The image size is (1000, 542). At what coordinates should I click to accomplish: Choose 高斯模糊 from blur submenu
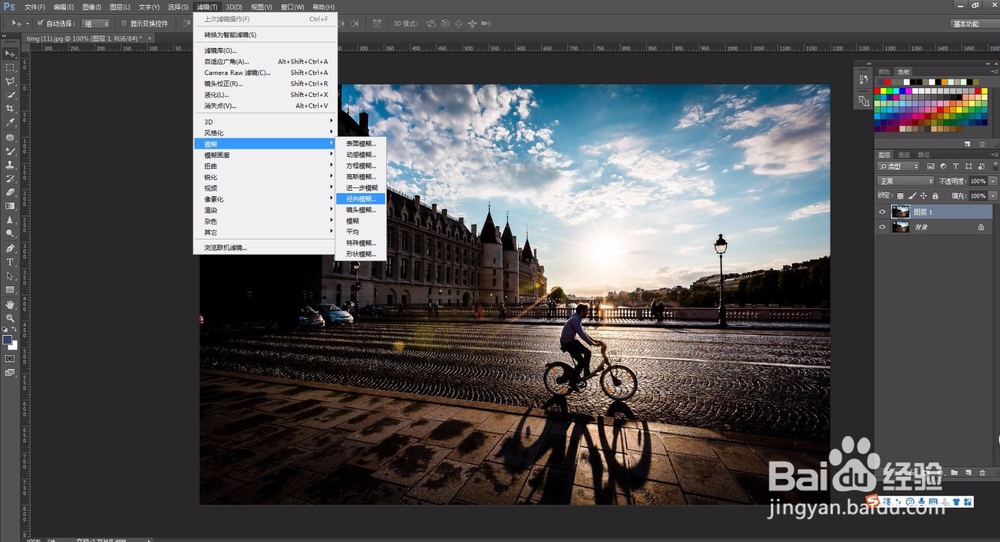(360, 177)
